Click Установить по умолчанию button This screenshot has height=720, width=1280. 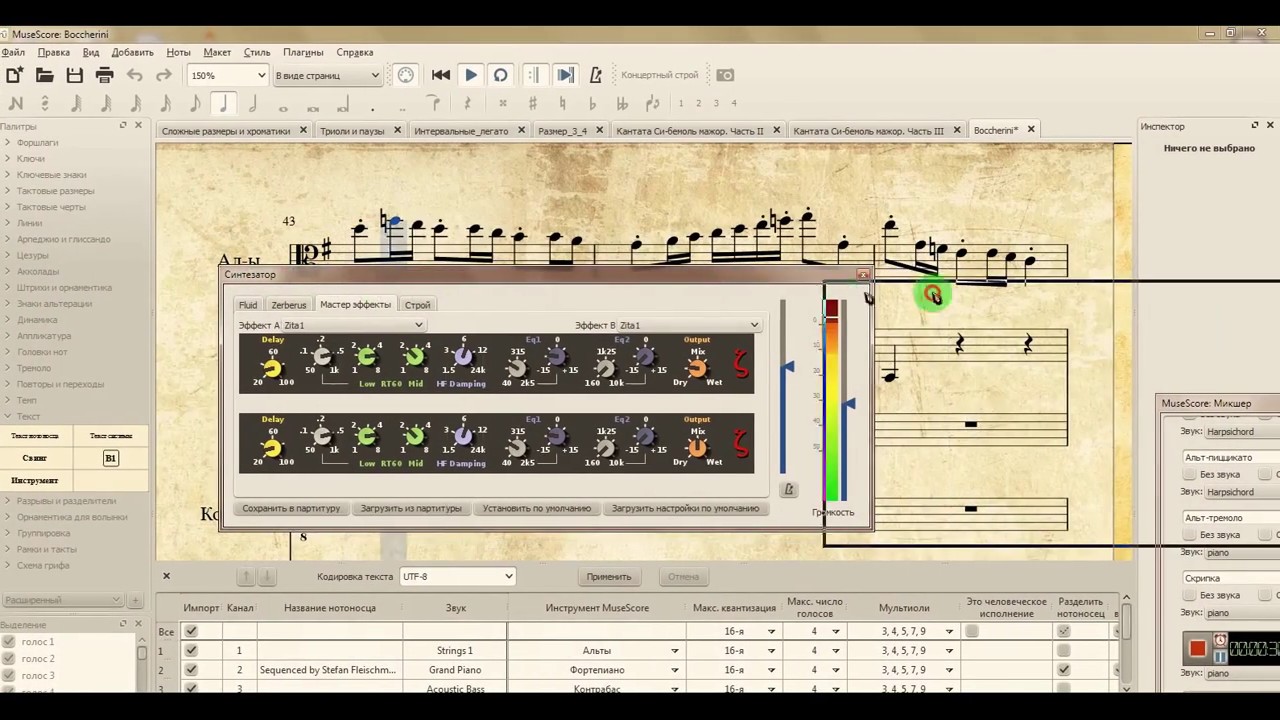537,508
